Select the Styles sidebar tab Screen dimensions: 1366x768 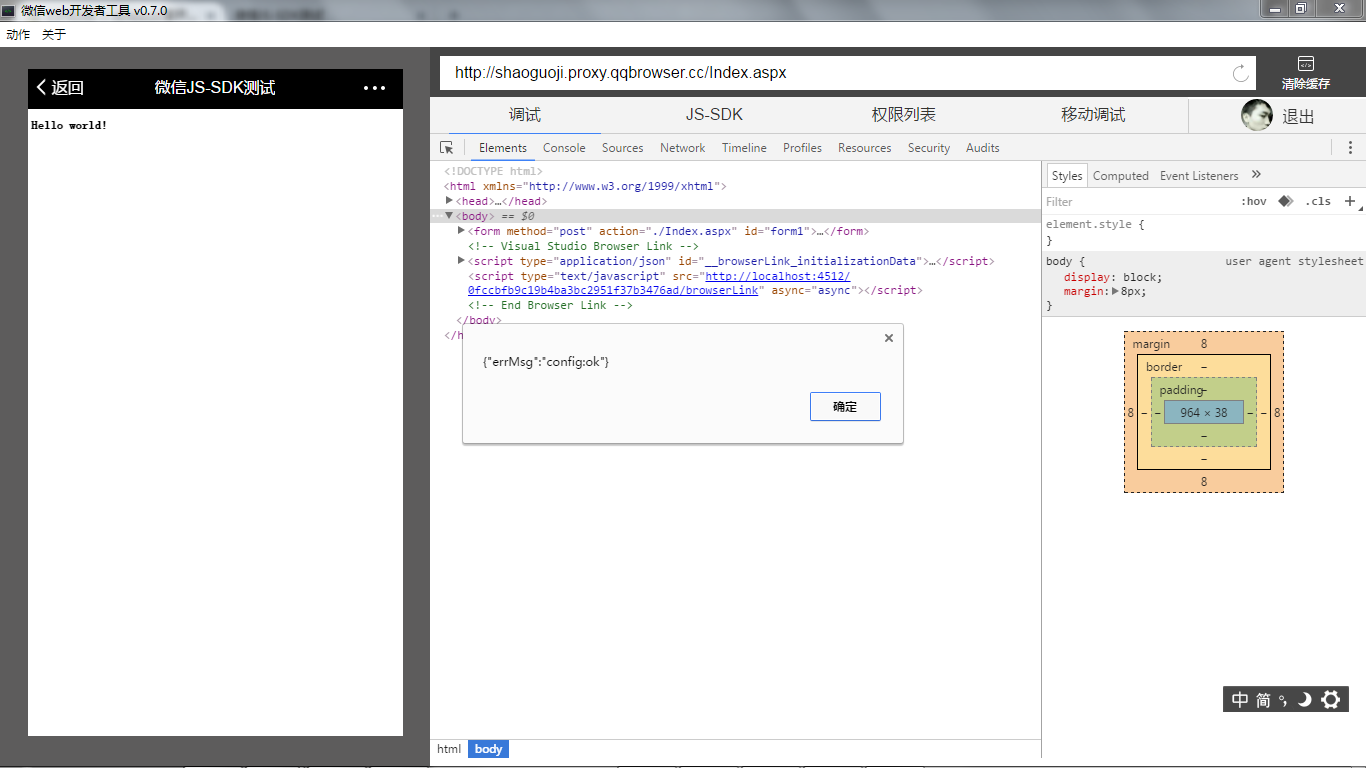point(1066,175)
